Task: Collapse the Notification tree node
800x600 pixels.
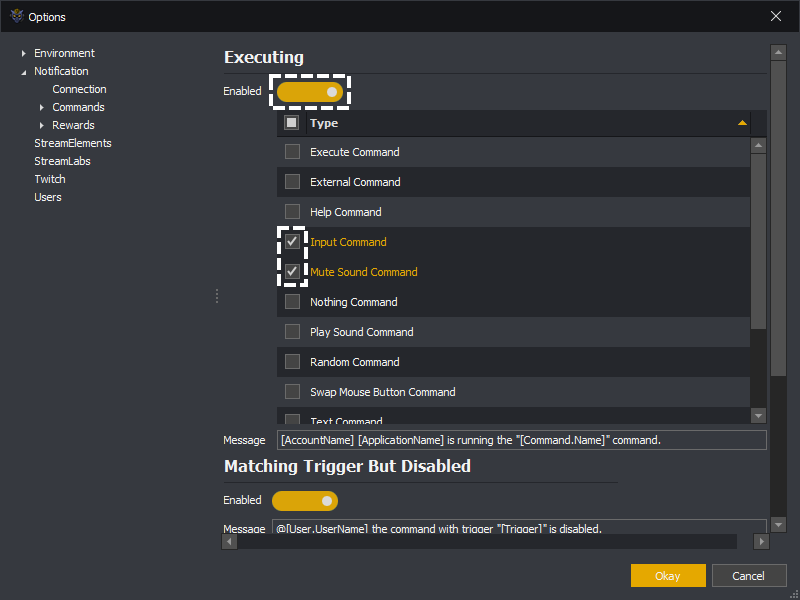Action: pos(23,72)
